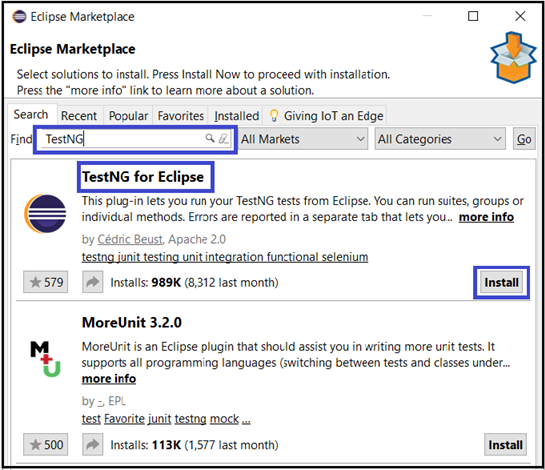The width and height of the screenshot is (545, 470).
Task: Switch to the Popular tab
Action: (128, 116)
